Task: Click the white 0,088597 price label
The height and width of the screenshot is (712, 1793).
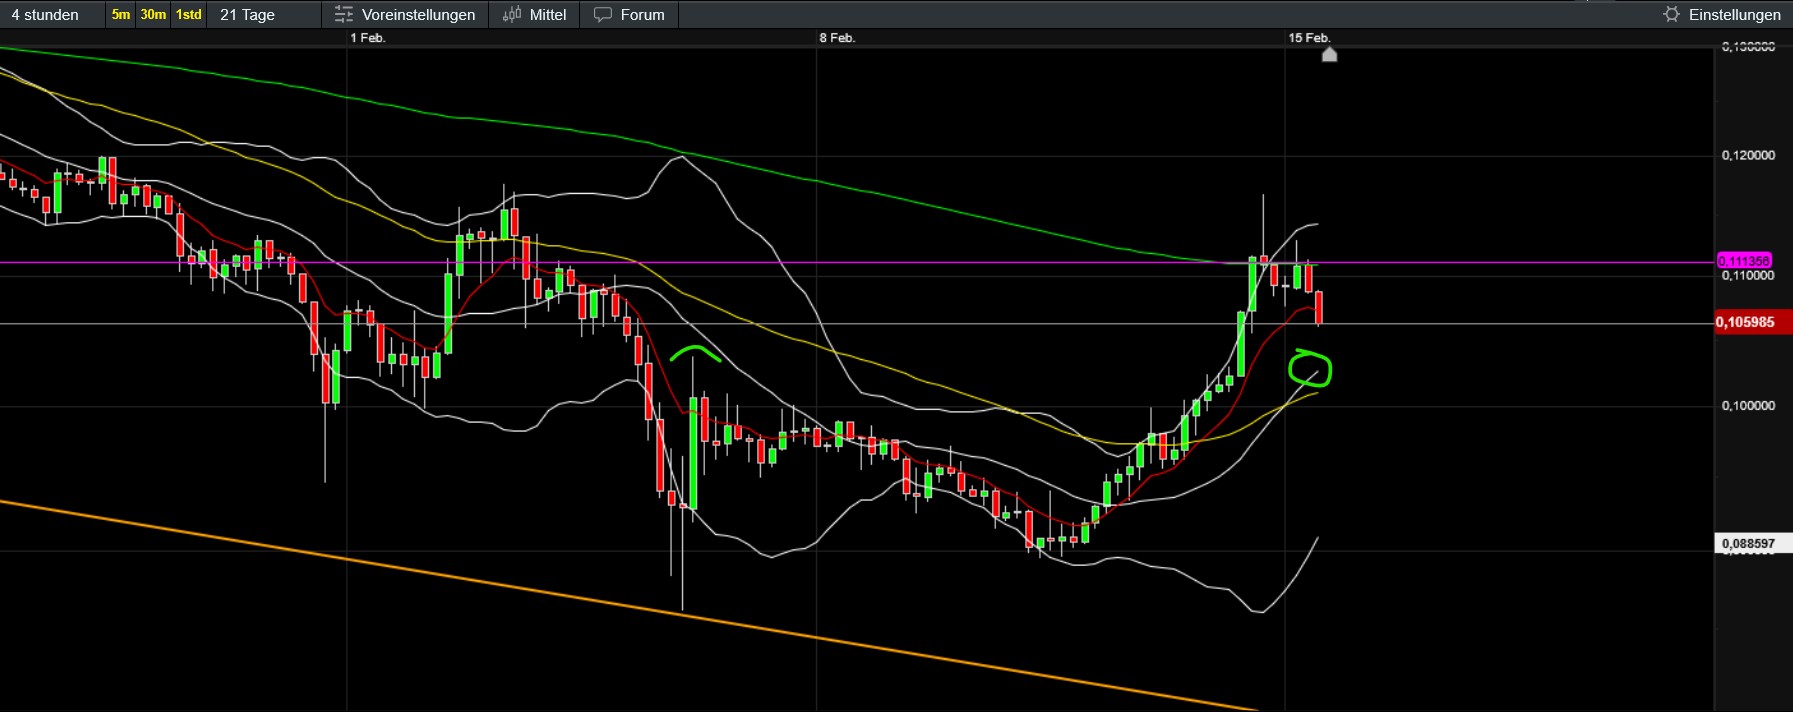Action: [1748, 544]
